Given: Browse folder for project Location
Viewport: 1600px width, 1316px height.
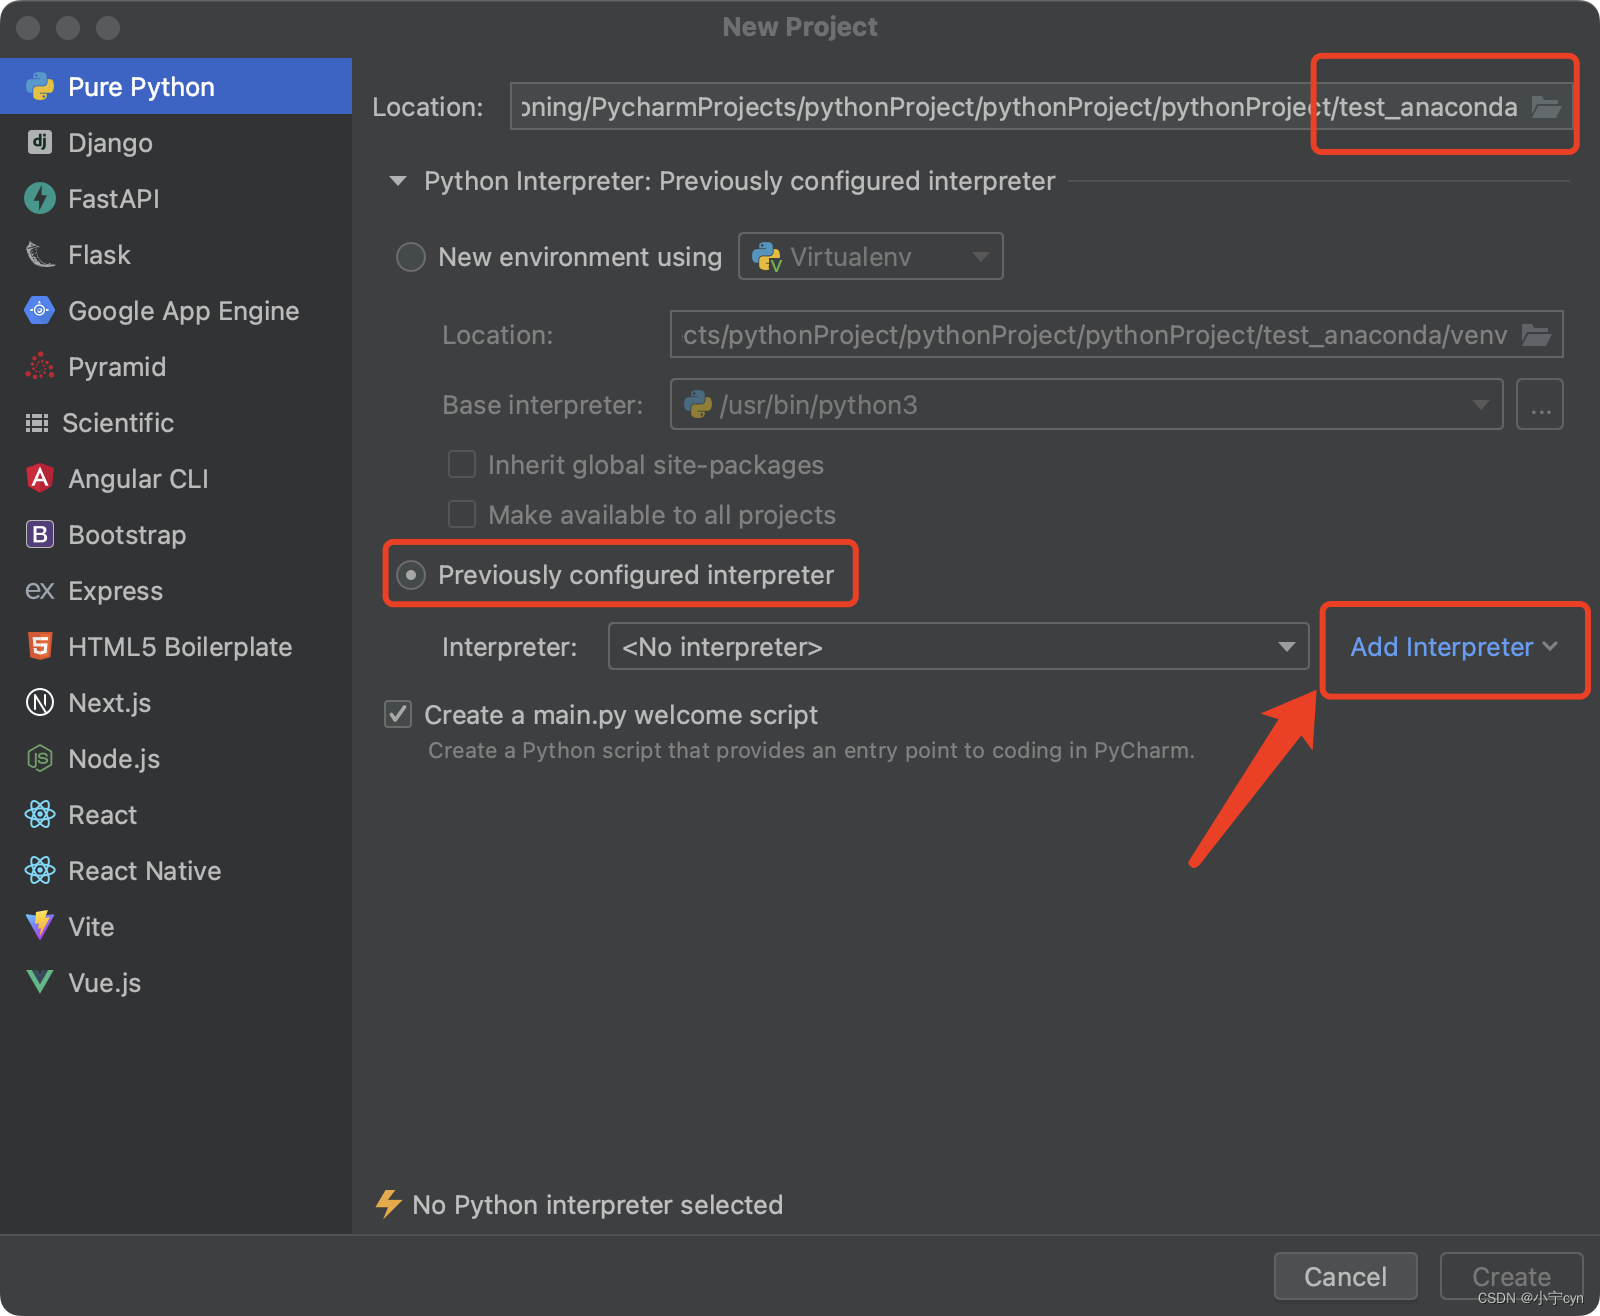Looking at the screenshot, I should point(1546,107).
